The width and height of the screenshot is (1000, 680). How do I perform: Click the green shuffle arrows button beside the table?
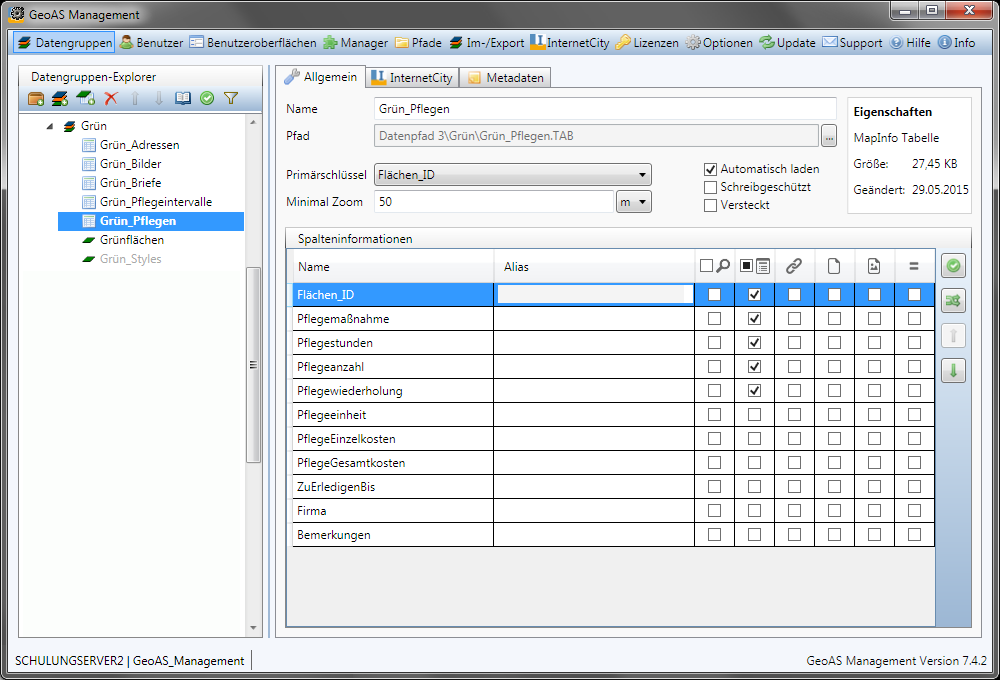click(953, 301)
